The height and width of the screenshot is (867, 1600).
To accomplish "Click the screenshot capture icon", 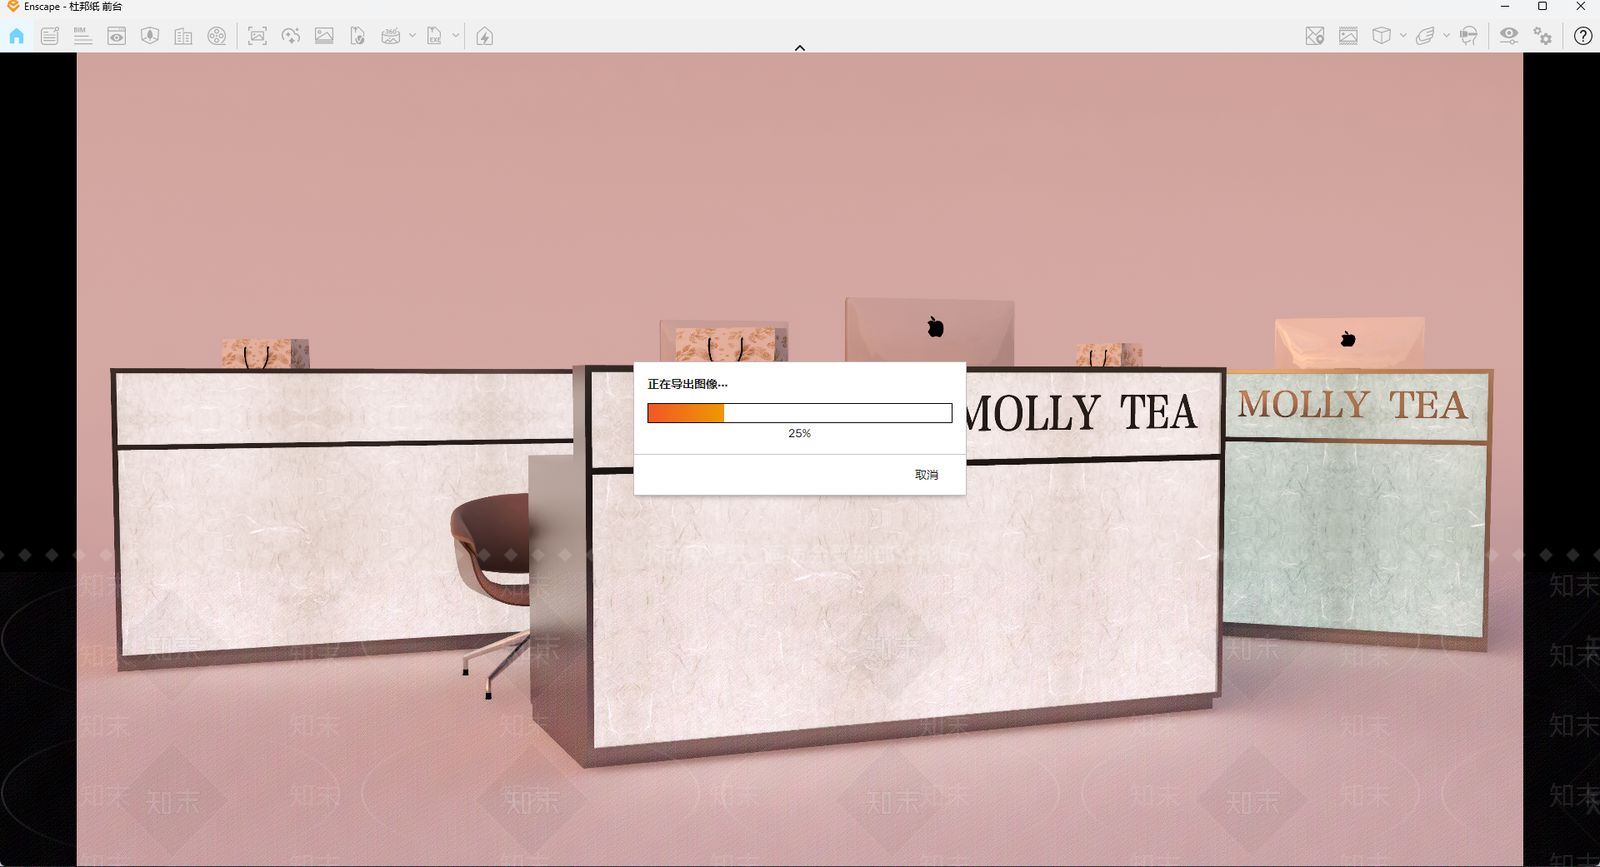I will (257, 36).
